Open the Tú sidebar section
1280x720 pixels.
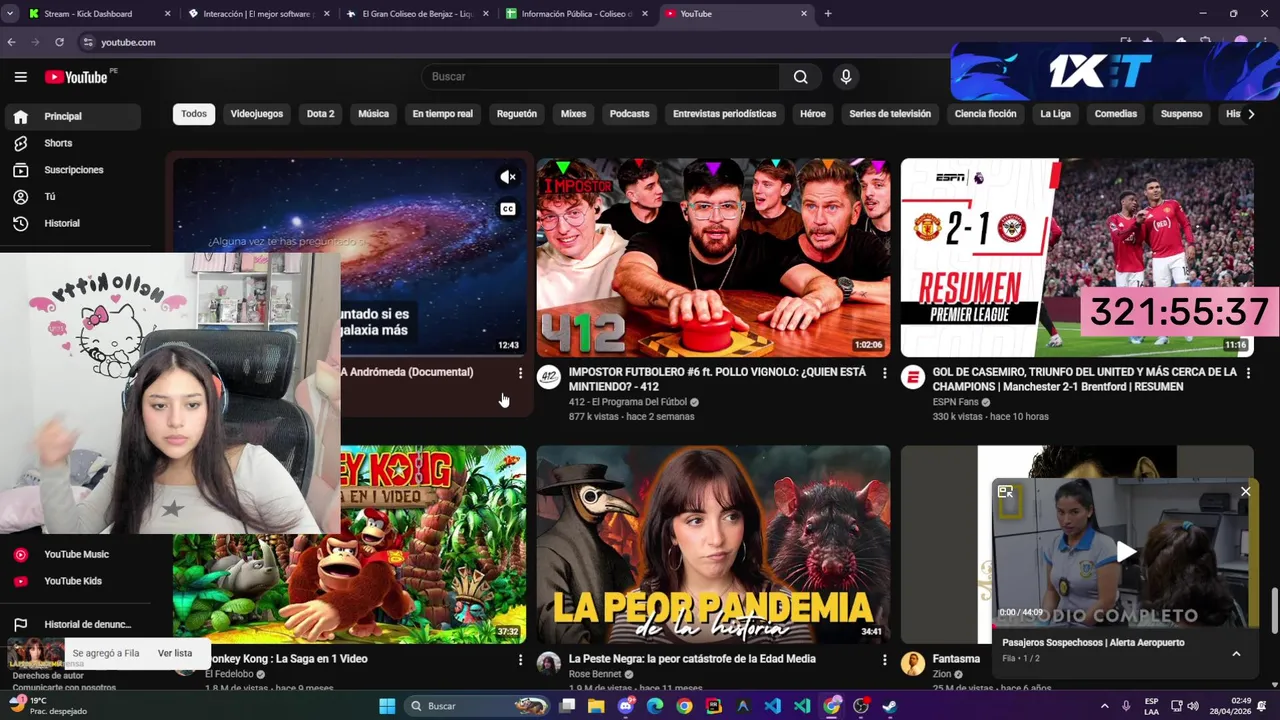point(71,197)
